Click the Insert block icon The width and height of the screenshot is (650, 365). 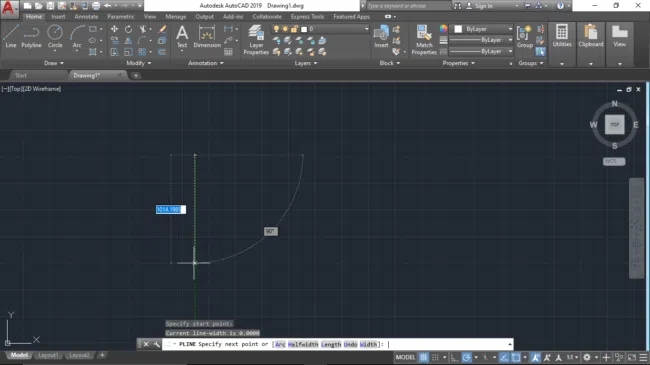pyautogui.click(x=381, y=36)
